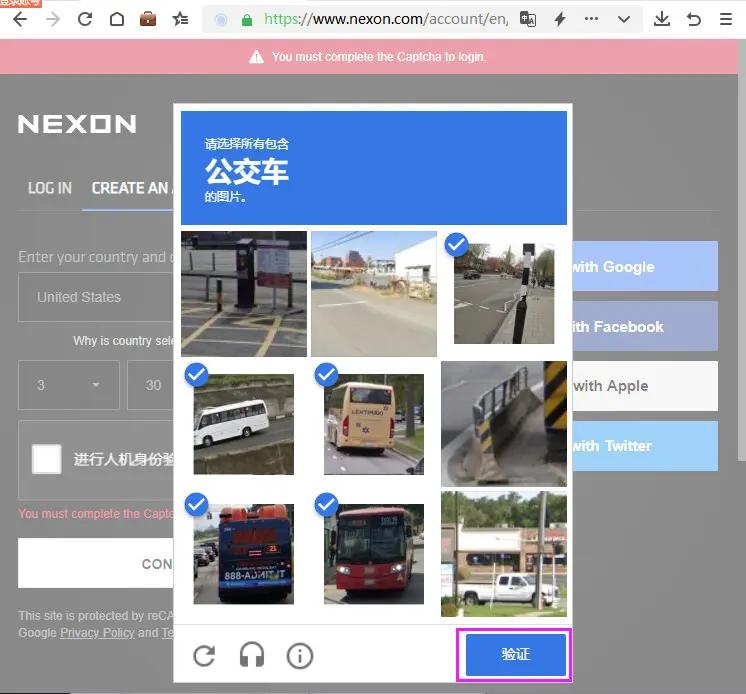Open the birth month dropdown showing 3
Viewport: 746px width, 694px height.
pos(69,385)
